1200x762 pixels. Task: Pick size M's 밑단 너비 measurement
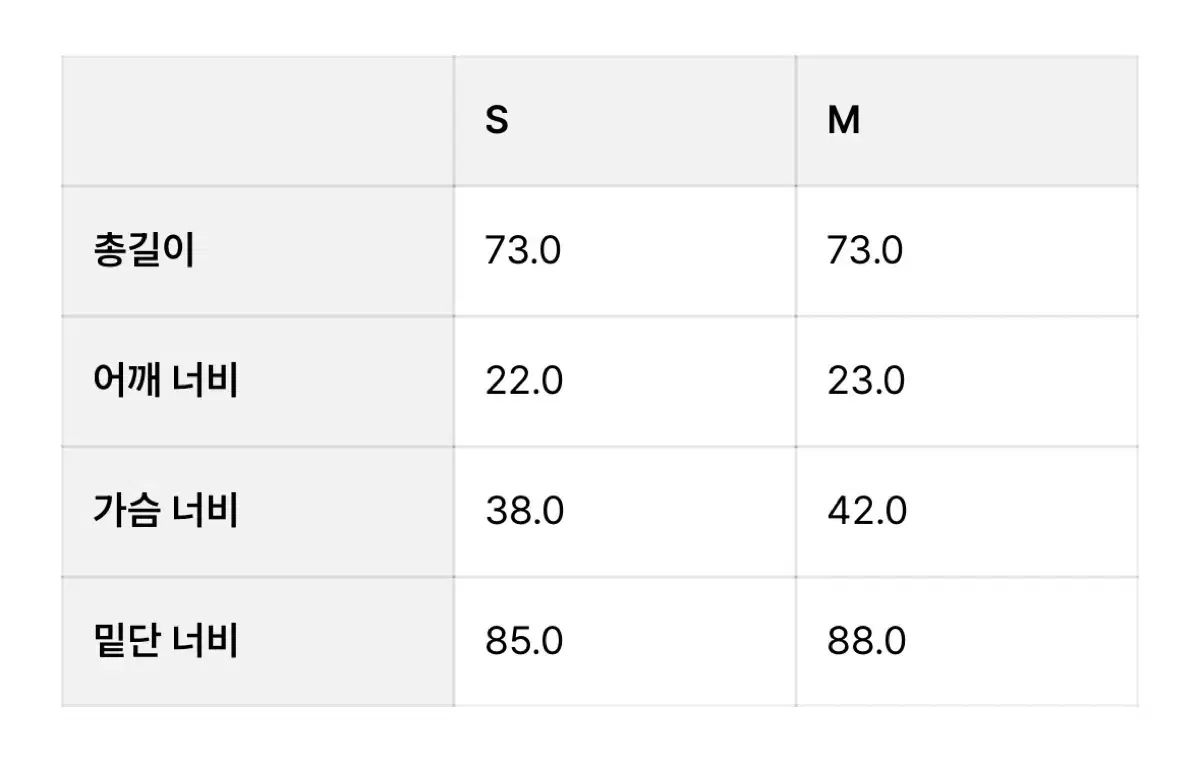(x=867, y=641)
